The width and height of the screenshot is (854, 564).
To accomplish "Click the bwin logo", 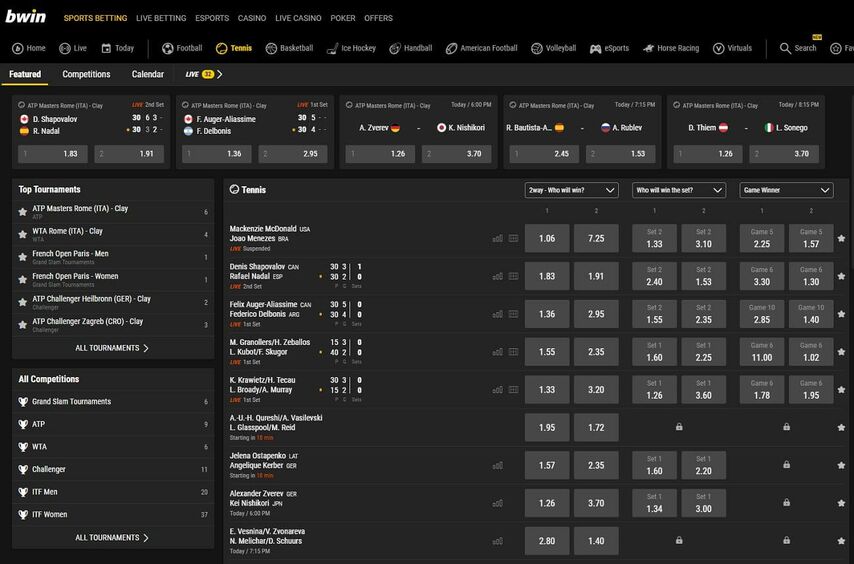I will click(26, 17).
